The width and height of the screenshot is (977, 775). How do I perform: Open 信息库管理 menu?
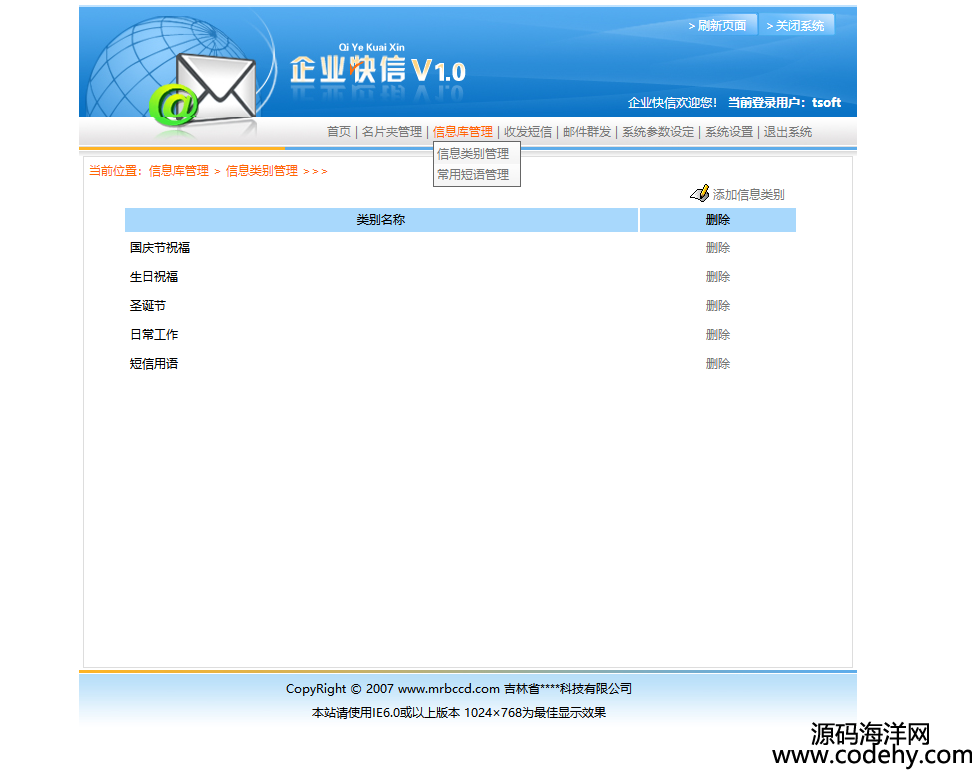[x=463, y=132]
